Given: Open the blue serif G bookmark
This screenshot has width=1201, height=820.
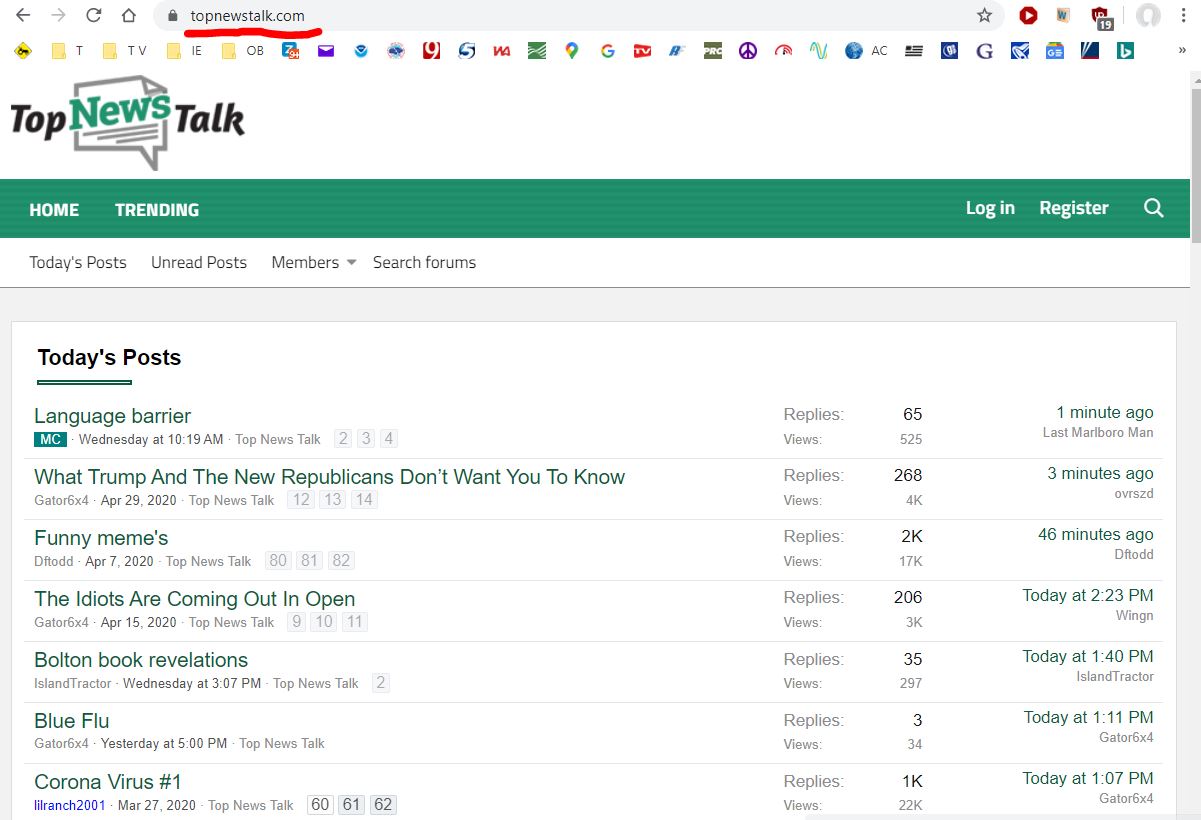Looking at the screenshot, I should point(985,50).
